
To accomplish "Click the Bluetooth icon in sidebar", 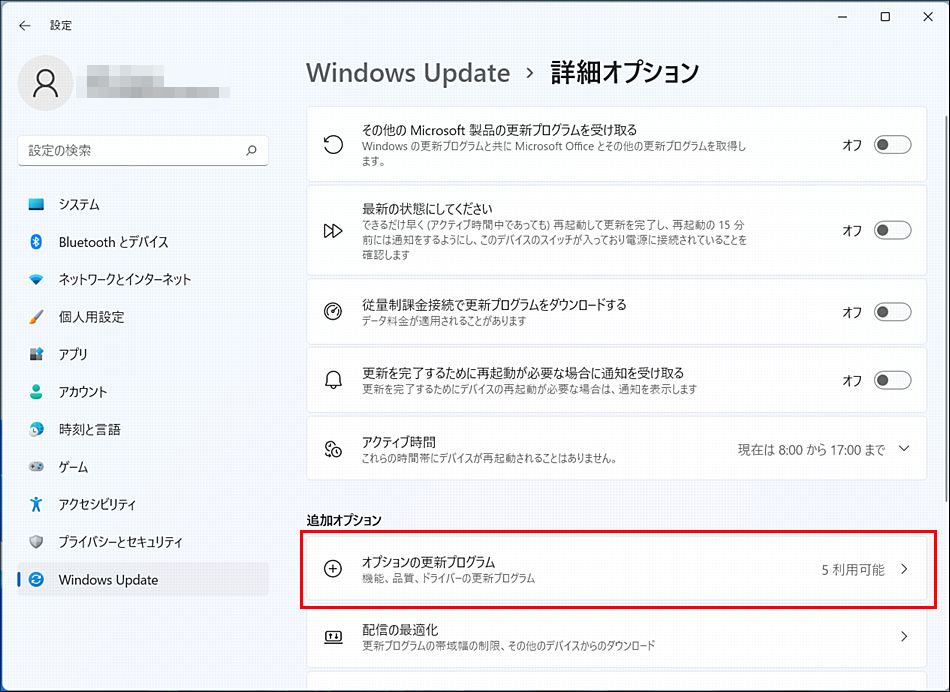I will [36, 242].
